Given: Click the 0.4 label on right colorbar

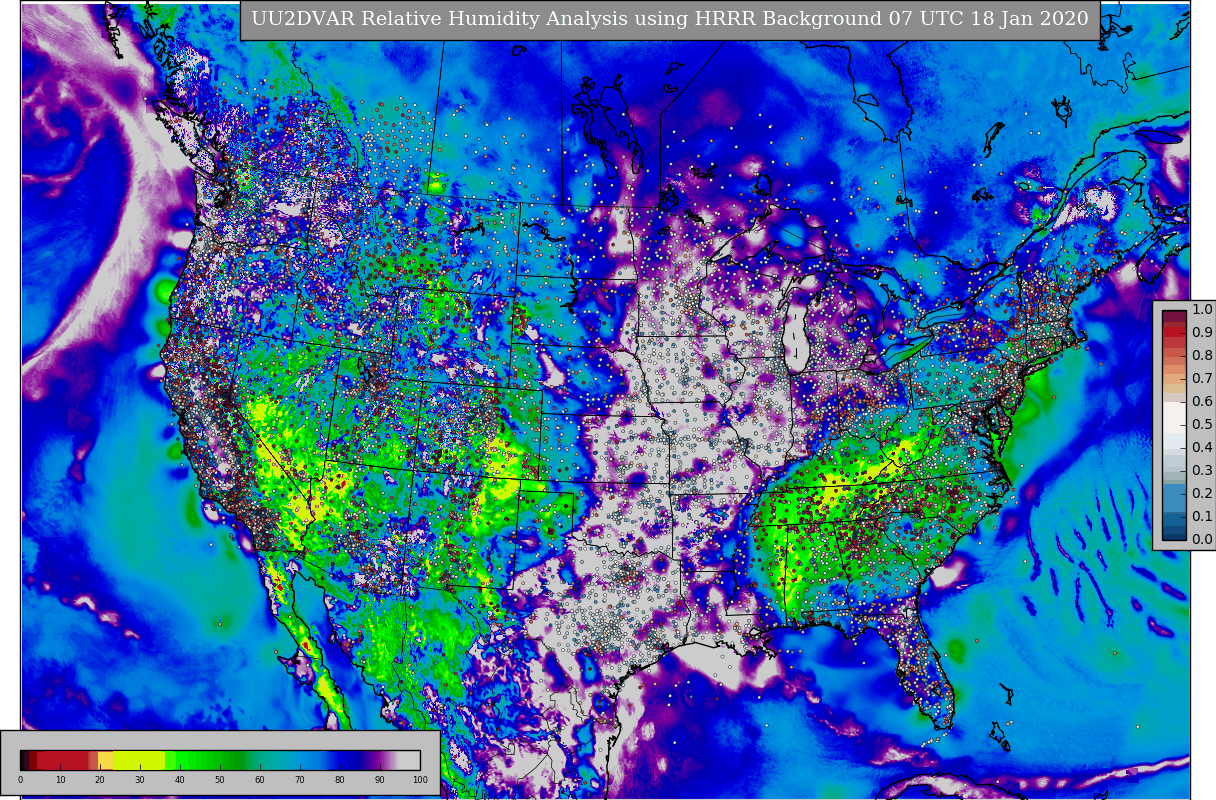Looking at the screenshot, I should pos(1202,448).
